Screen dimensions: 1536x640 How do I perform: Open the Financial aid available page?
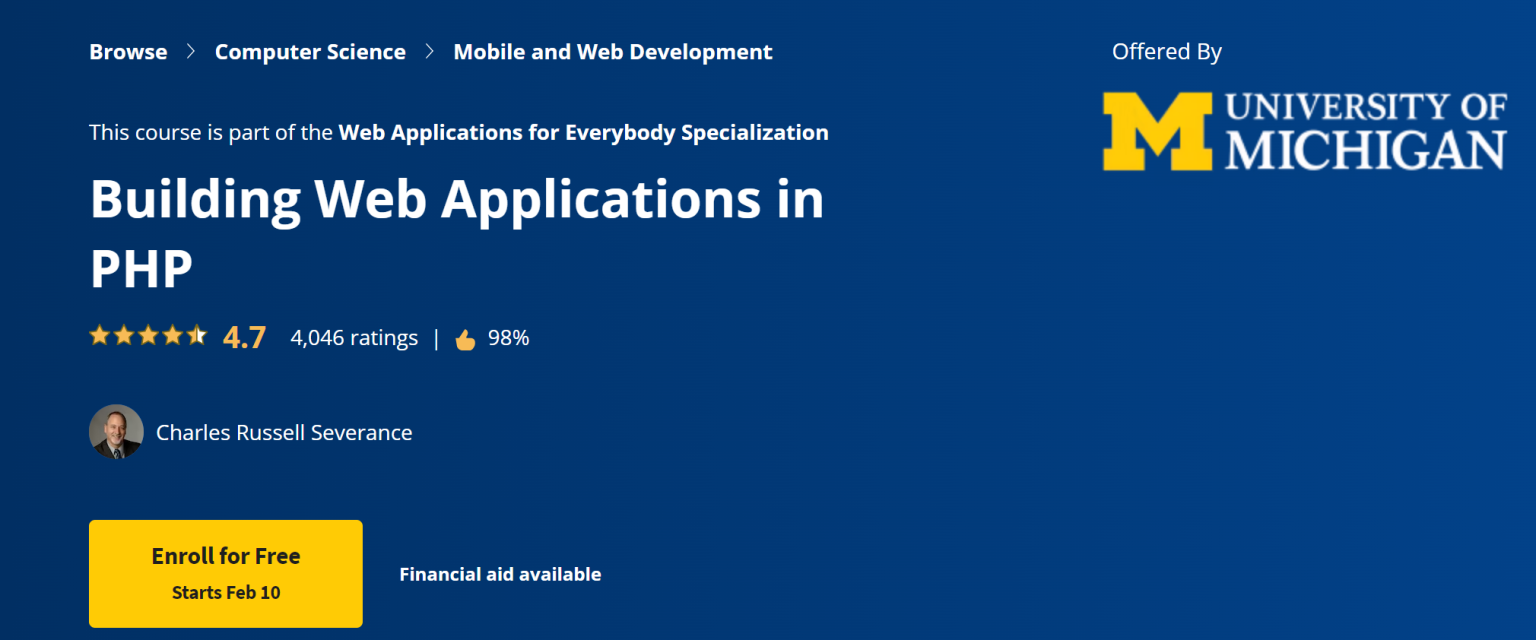(x=500, y=574)
